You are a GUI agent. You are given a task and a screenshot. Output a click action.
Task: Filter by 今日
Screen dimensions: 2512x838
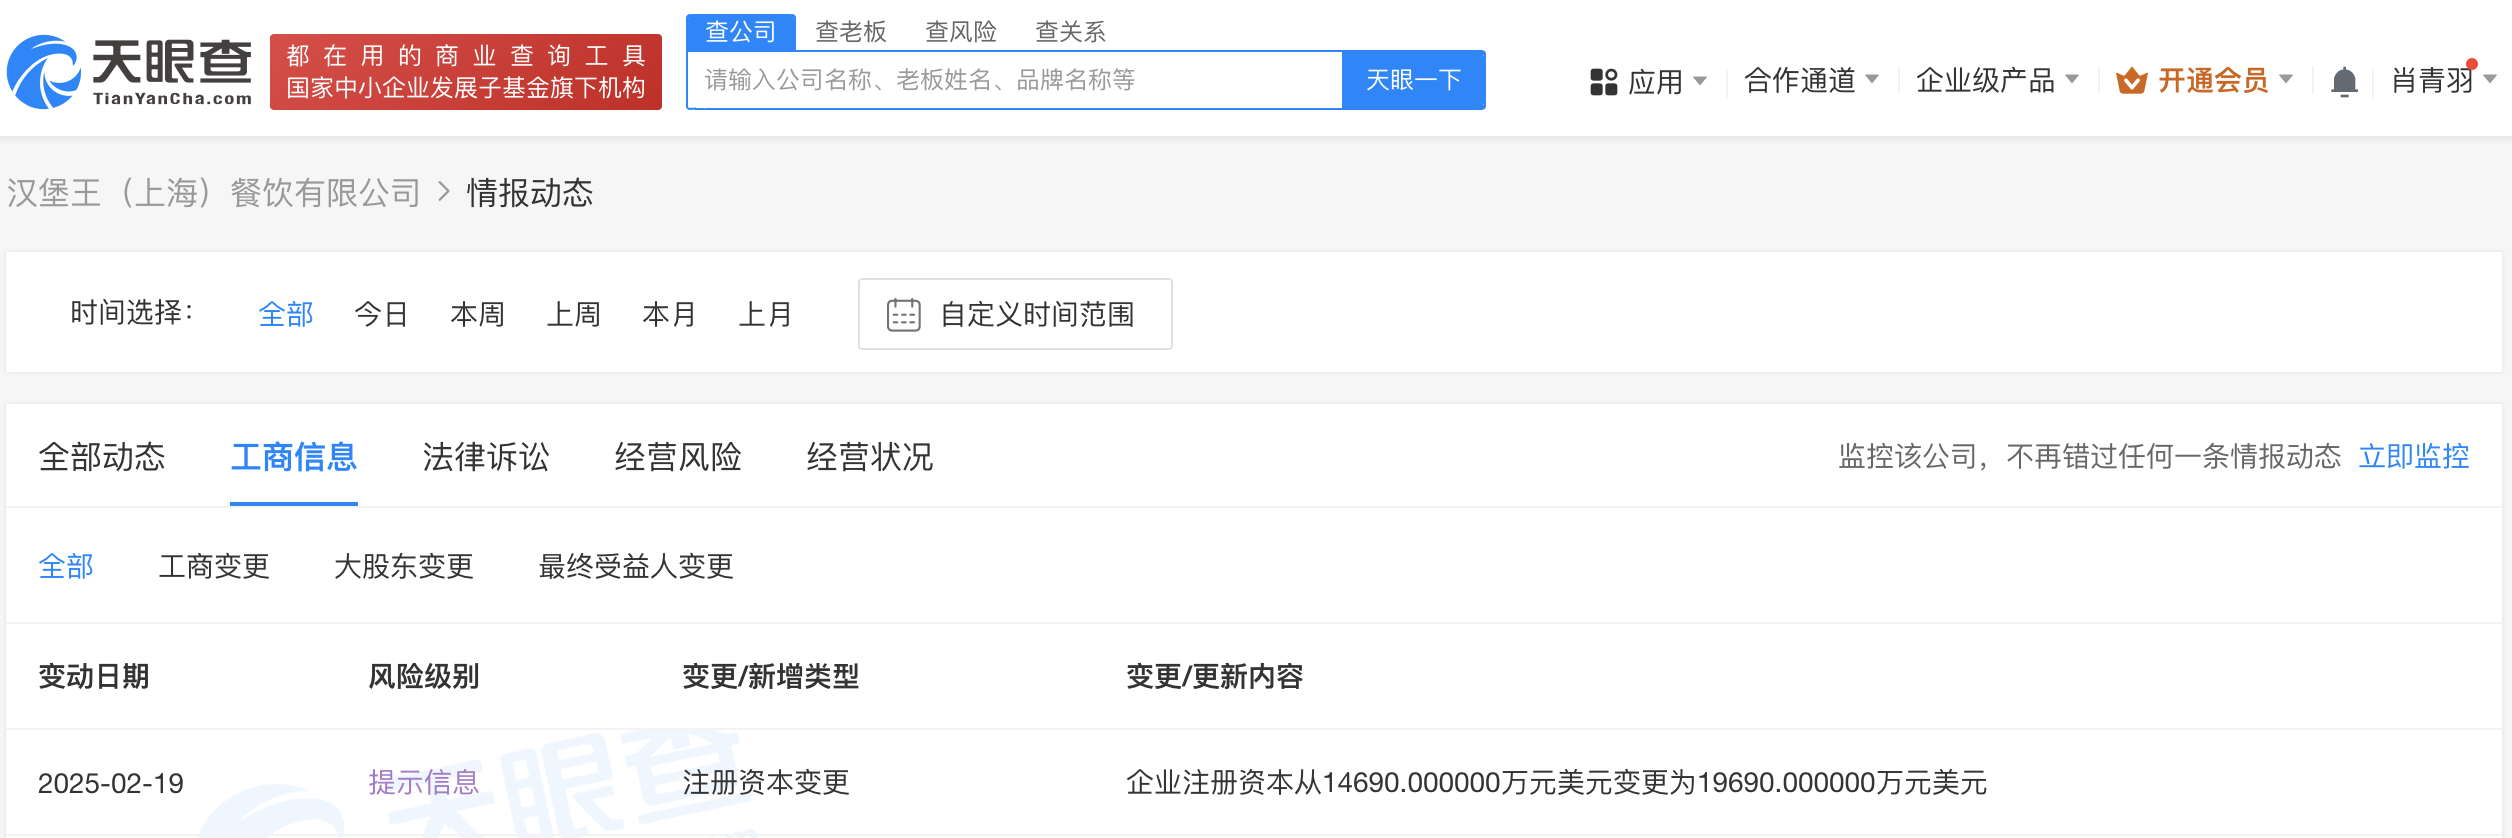[x=382, y=315]
